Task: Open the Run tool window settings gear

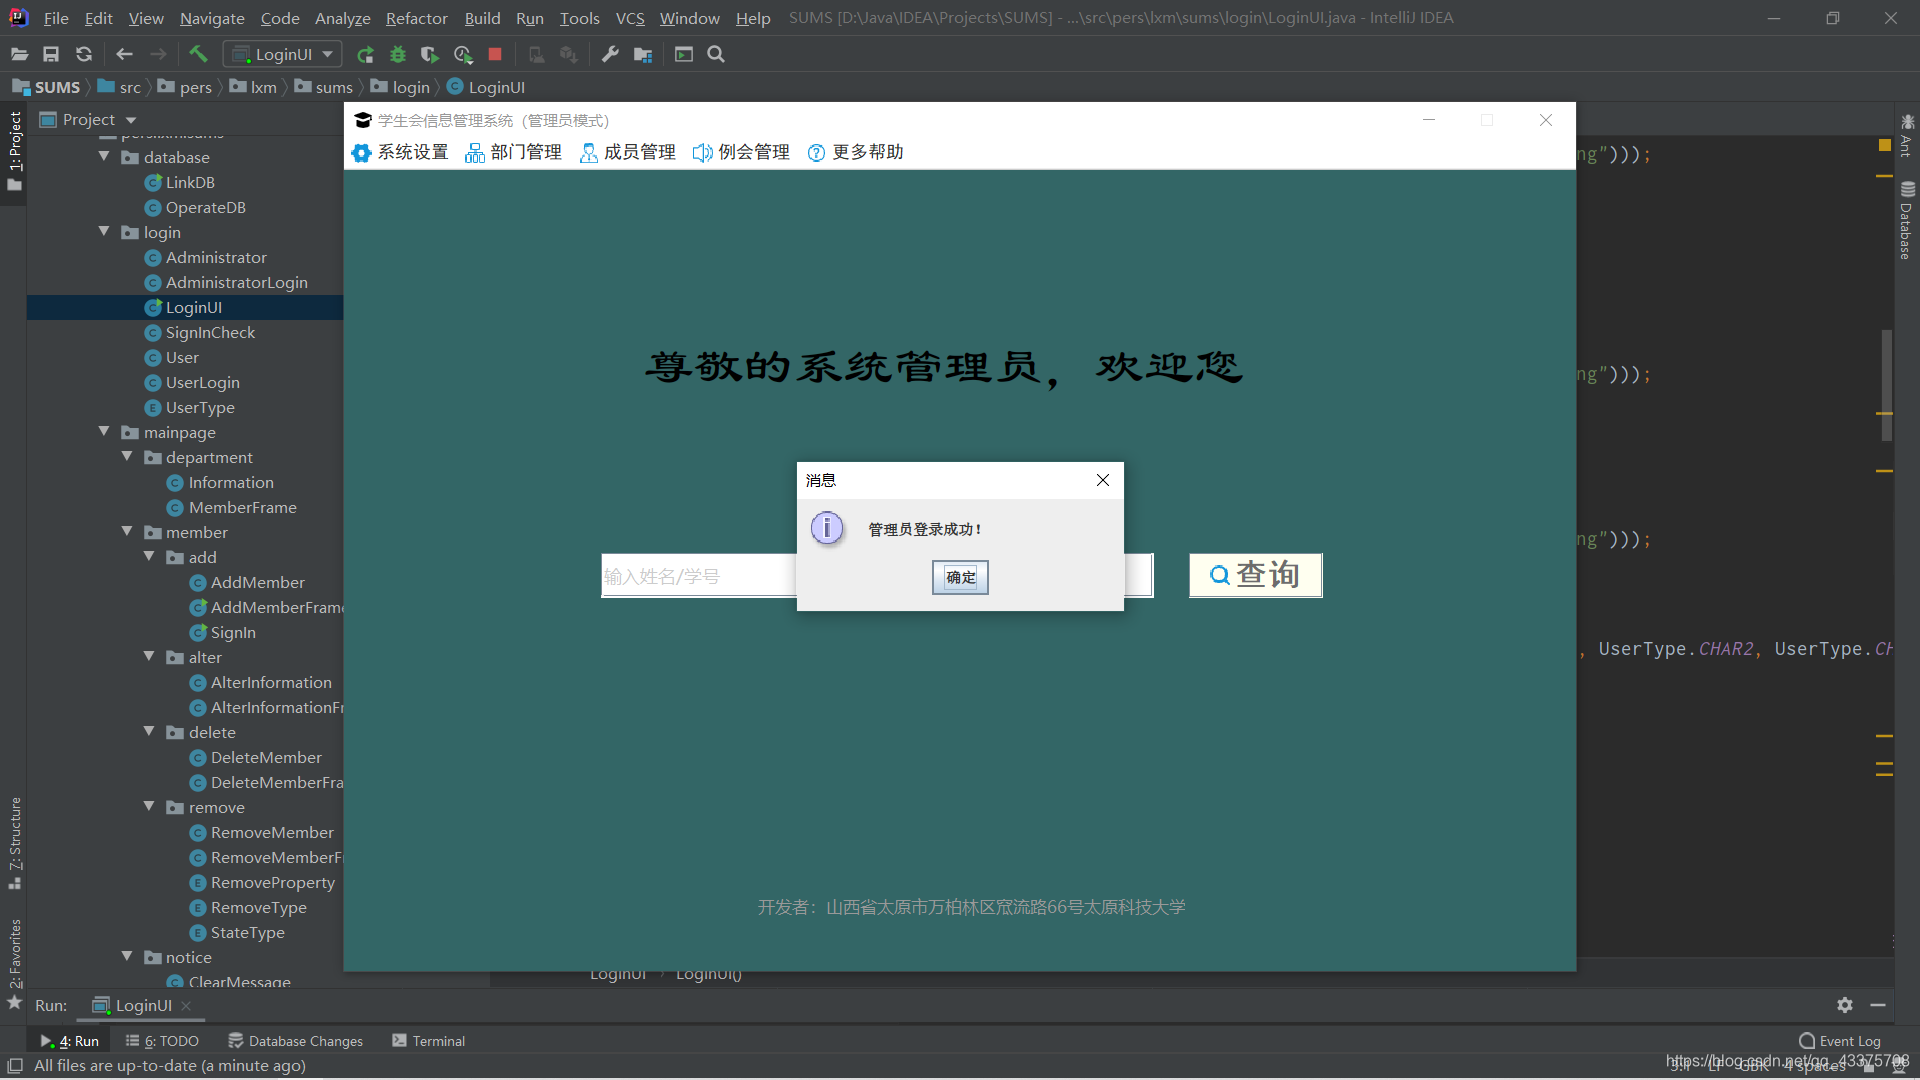Action: coord(1845,1005)
